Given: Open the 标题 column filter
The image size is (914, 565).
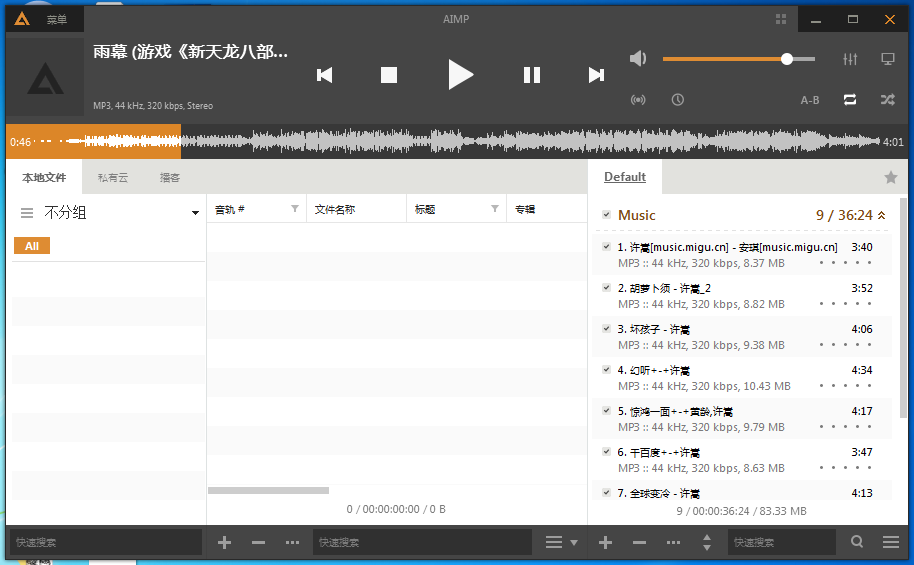Looking at the screenshot, I should pos(495,209).
